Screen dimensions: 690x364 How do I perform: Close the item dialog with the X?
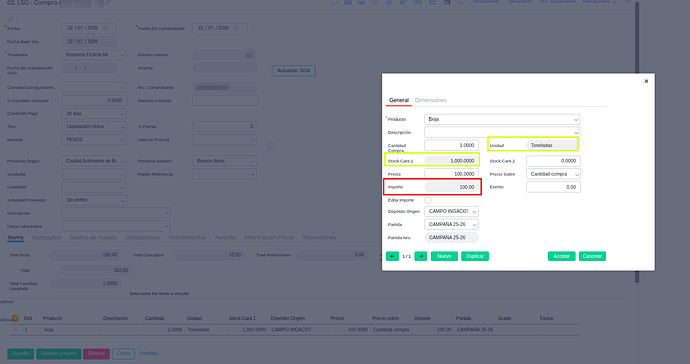click(x=646, y=81)
